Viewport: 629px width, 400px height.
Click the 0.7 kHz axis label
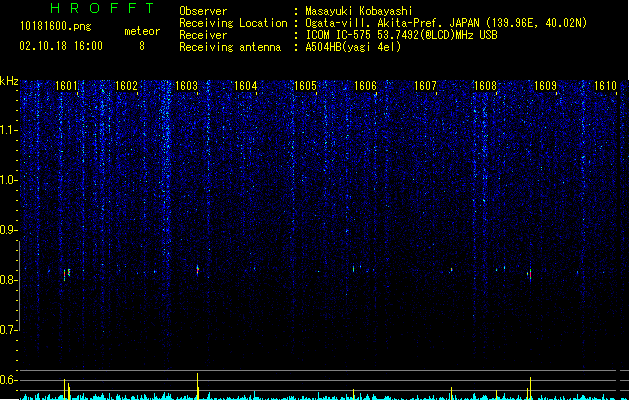pos(9,330)
